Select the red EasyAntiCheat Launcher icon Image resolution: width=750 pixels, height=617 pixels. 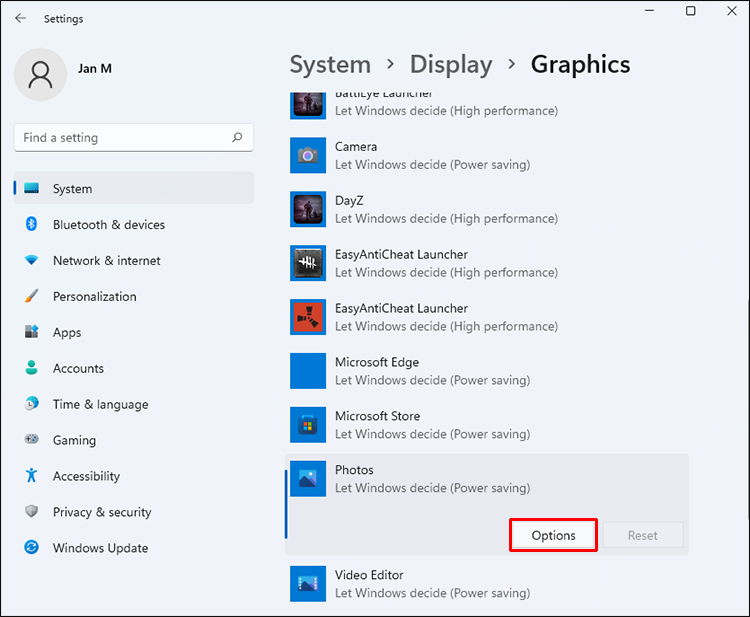click(308, 317)
